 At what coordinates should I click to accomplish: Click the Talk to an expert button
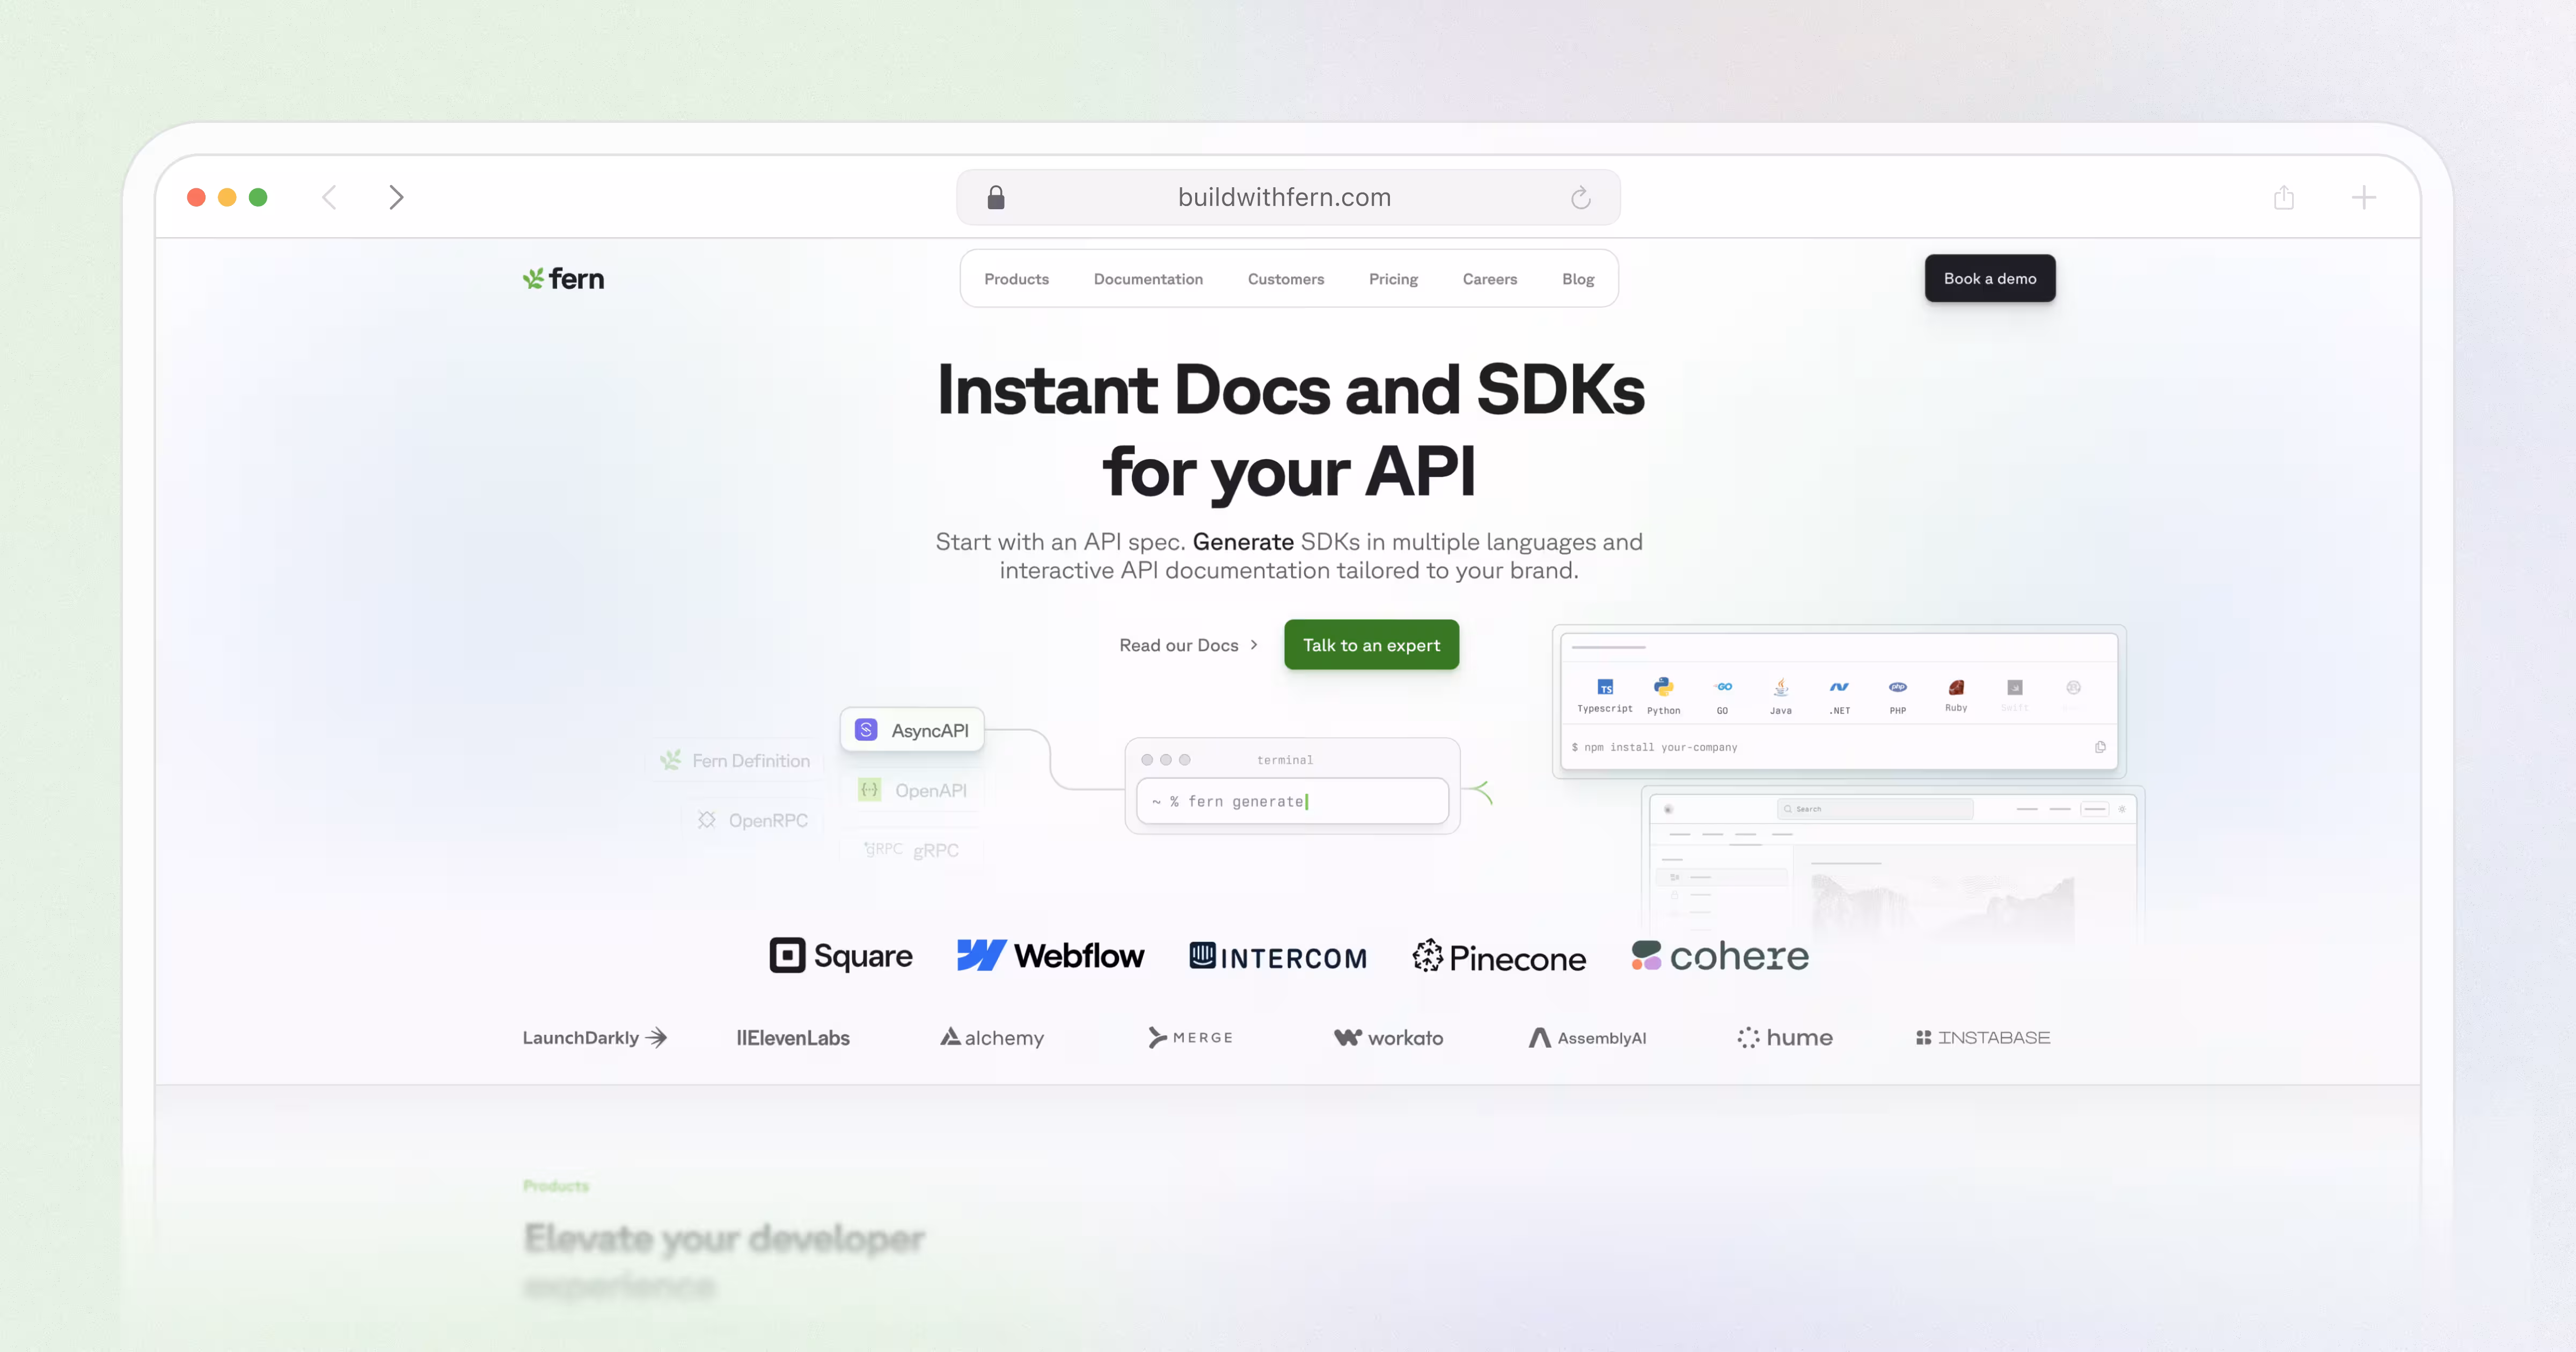1371,645
